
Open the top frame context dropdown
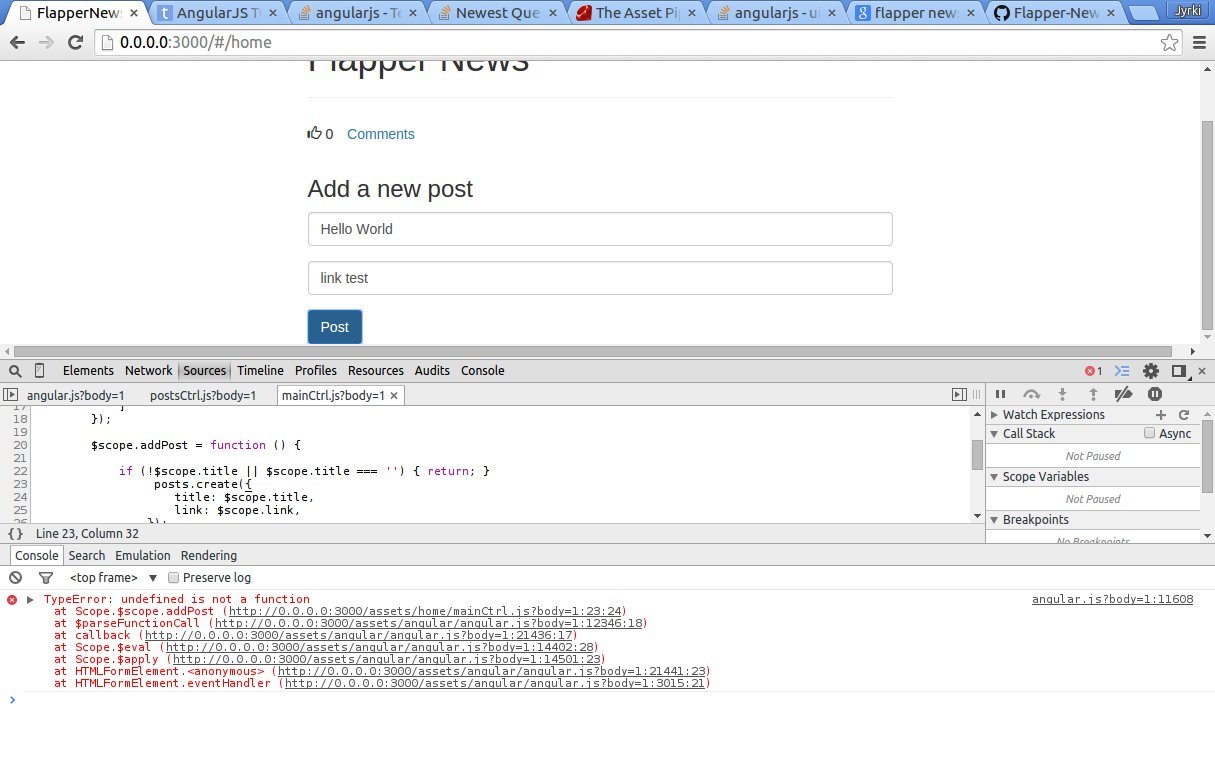pyautogui.click(x=113, y=578)
